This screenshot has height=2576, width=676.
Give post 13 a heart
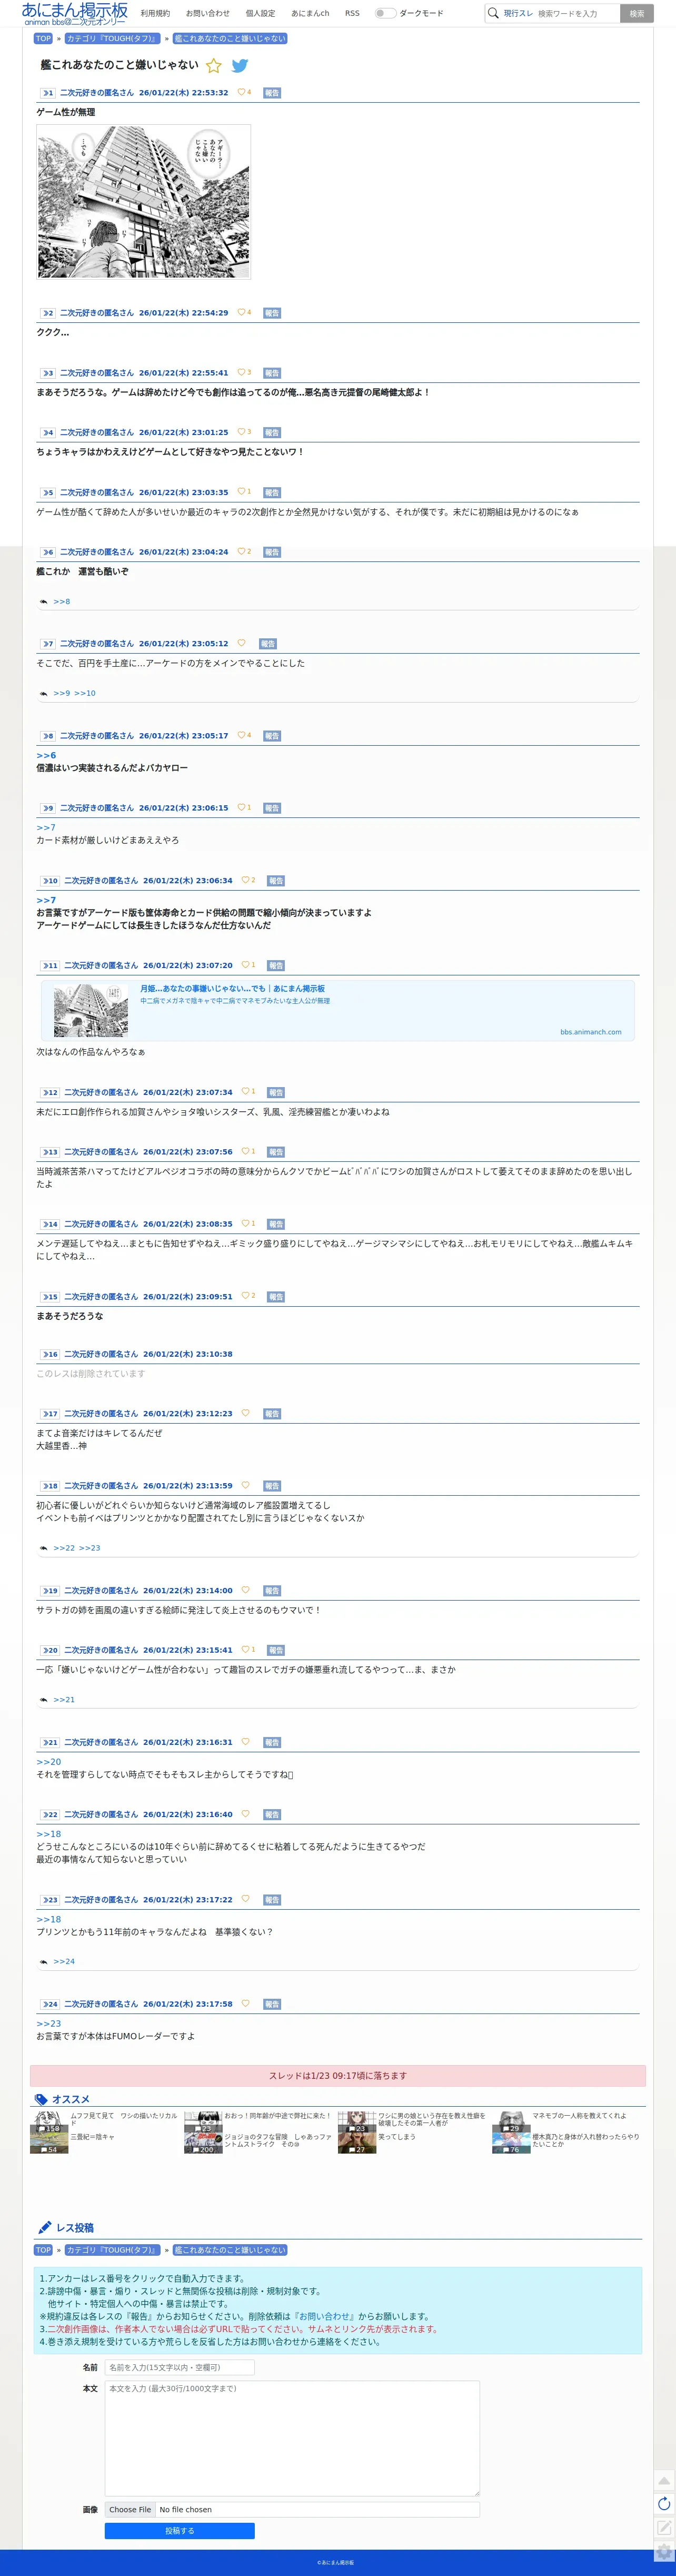click(245, 1151)
